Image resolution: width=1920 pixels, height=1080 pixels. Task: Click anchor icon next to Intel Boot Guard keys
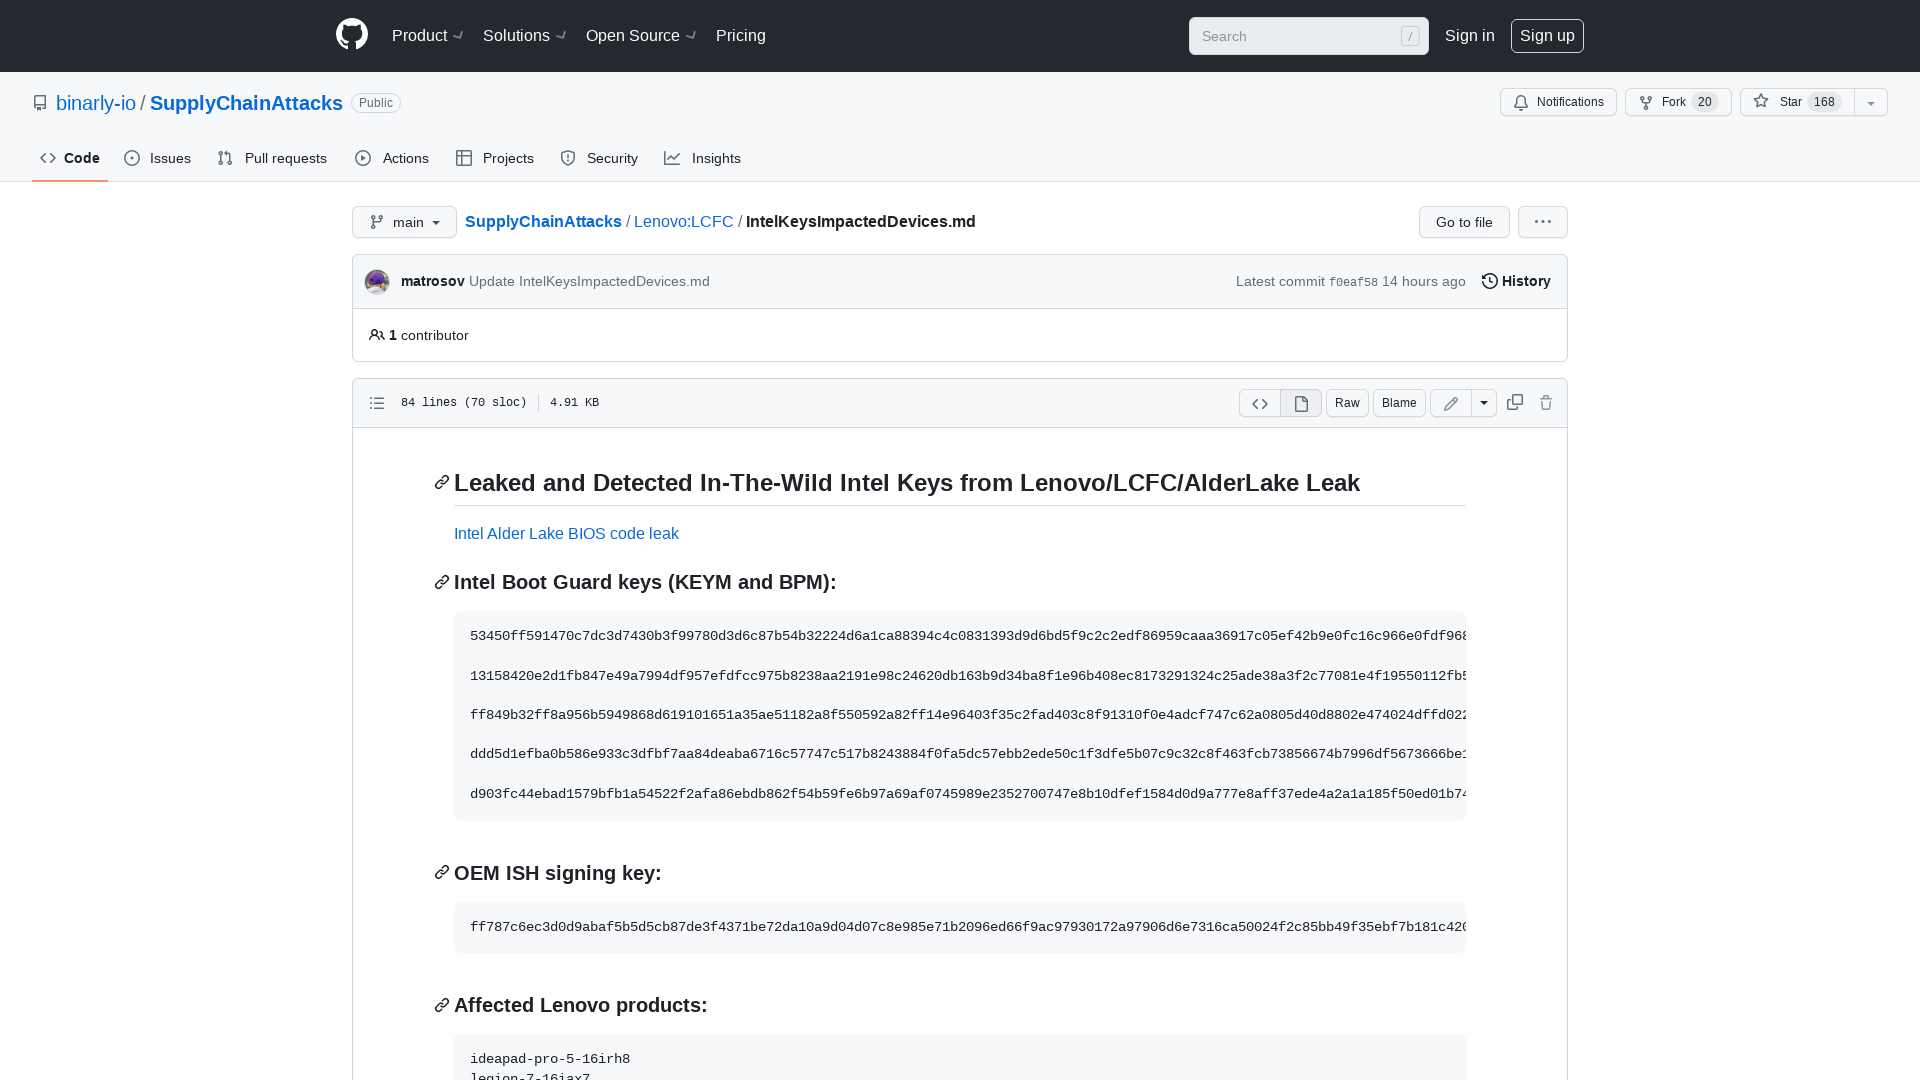[442, 582]
